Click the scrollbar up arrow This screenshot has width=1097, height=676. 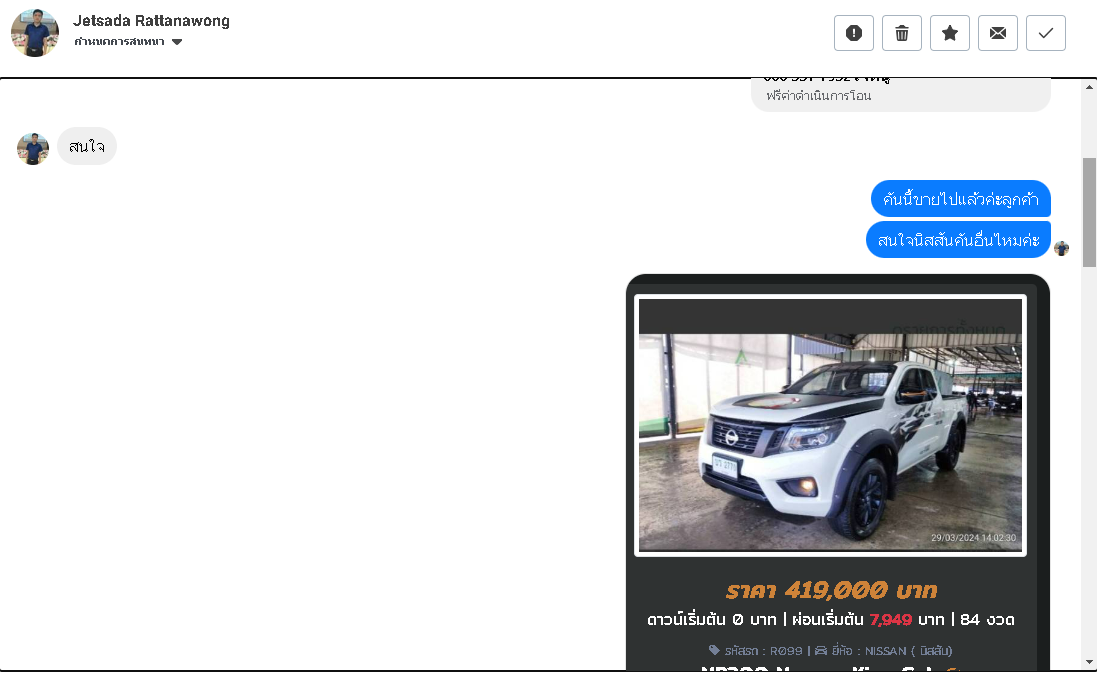pos(1089,87)
